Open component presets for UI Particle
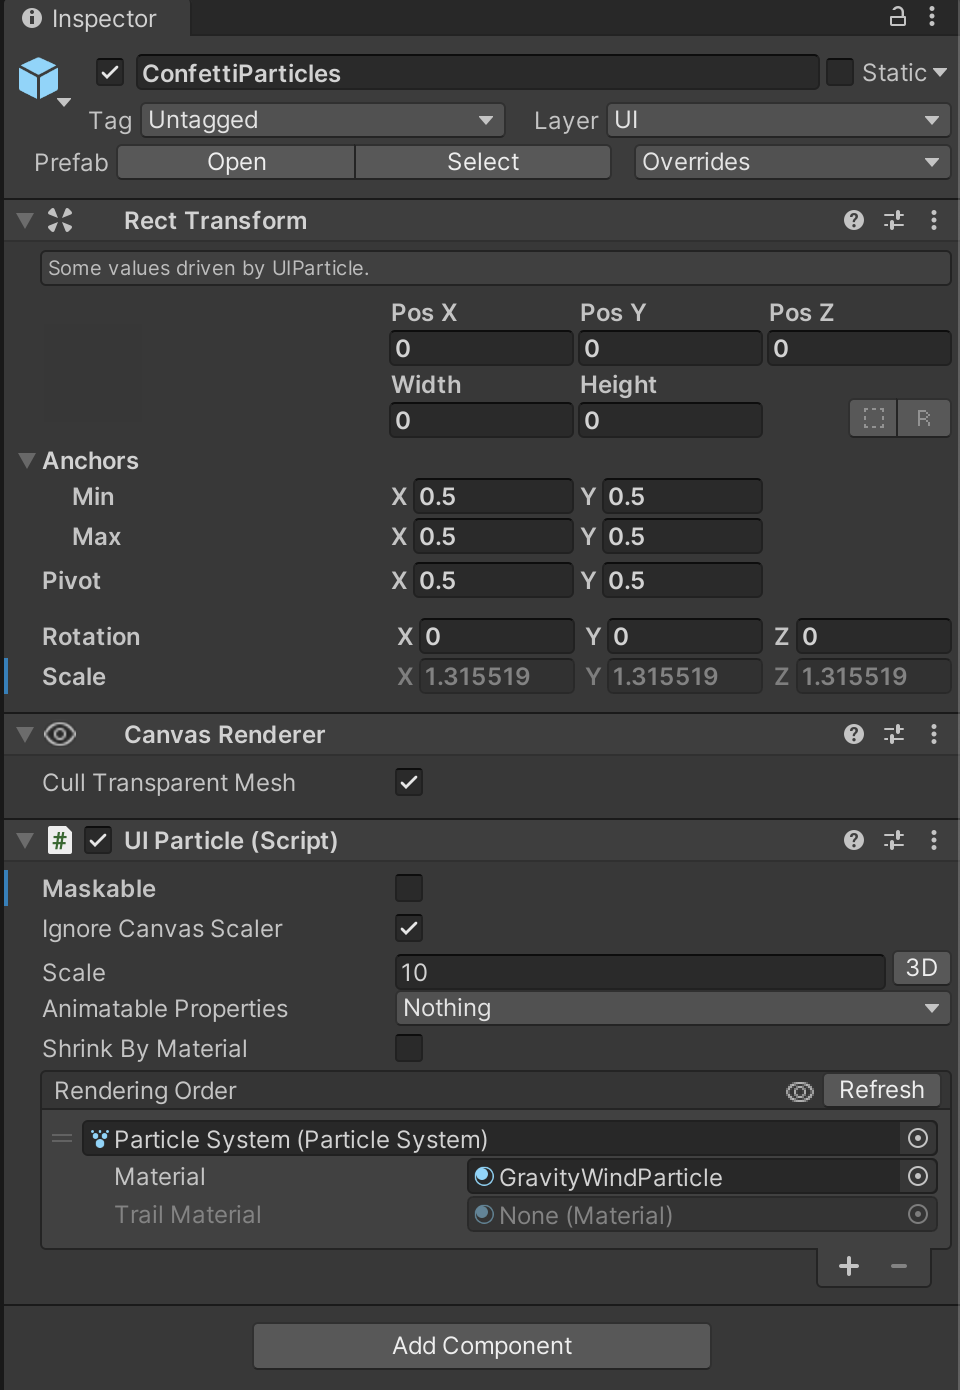960x1390 pixels. [x=893, y=840]
